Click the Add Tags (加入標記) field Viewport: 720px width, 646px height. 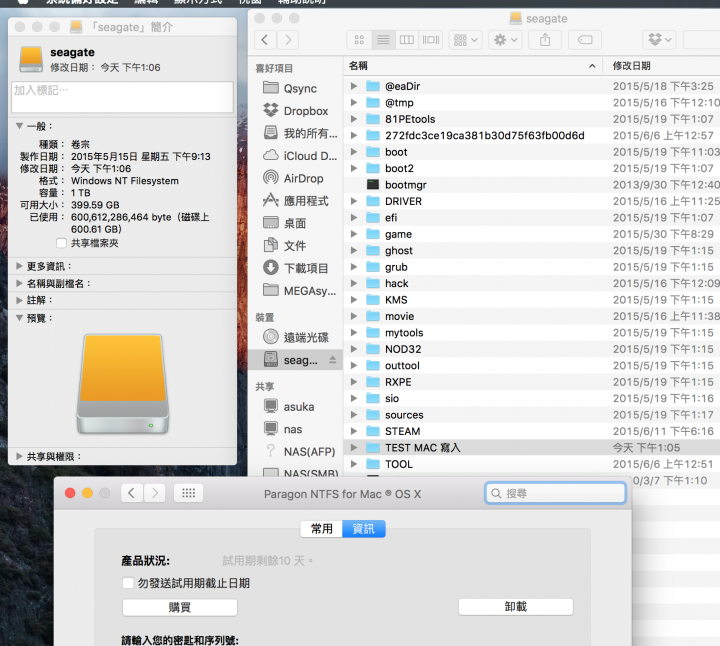[x=122, y=97]
